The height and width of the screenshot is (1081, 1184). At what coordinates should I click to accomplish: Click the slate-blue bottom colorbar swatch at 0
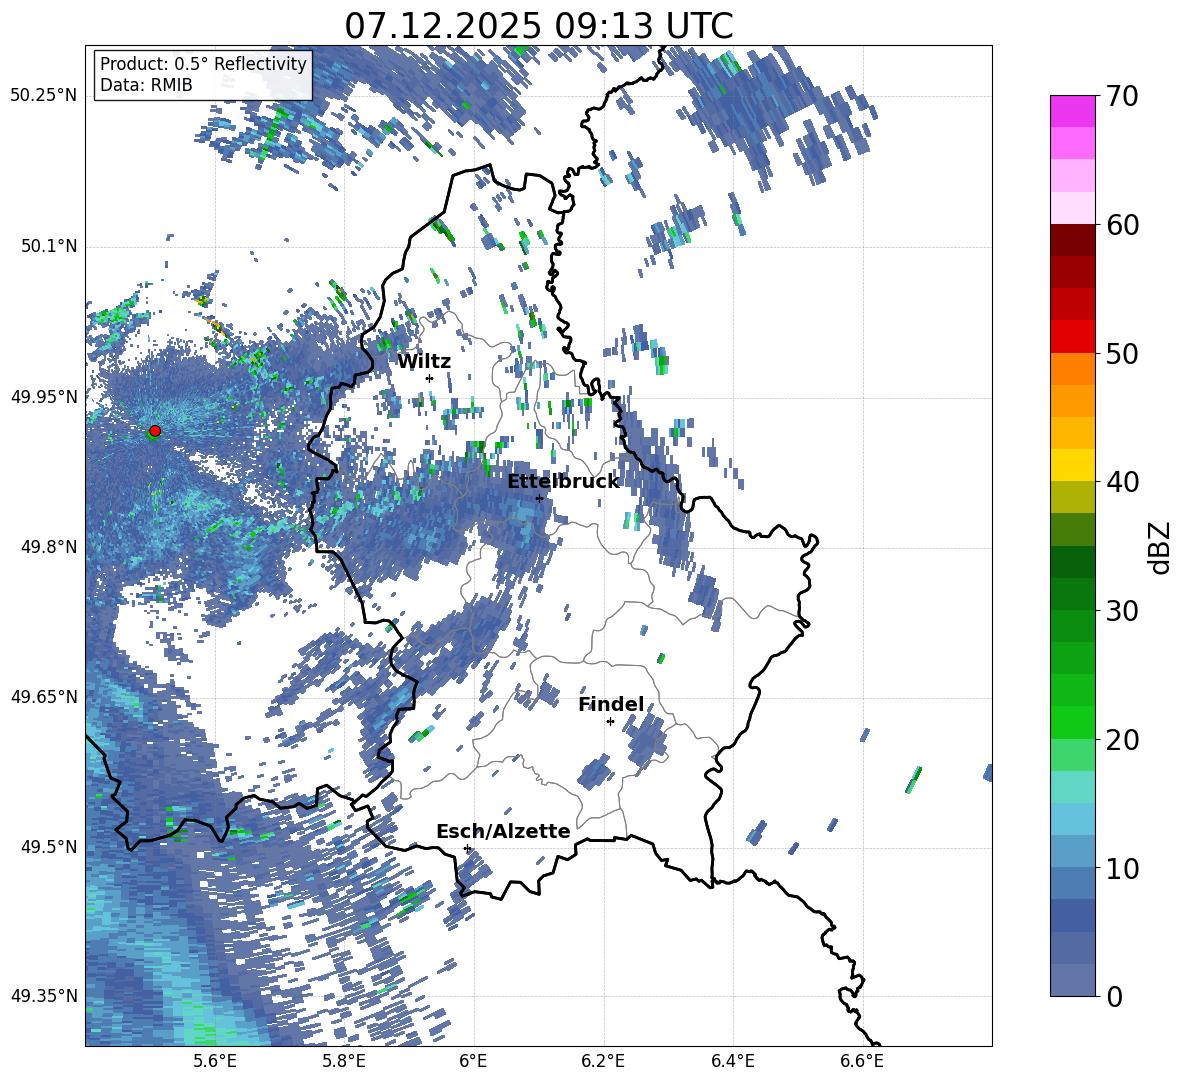pyautogui.click(x=1072, y=980)
